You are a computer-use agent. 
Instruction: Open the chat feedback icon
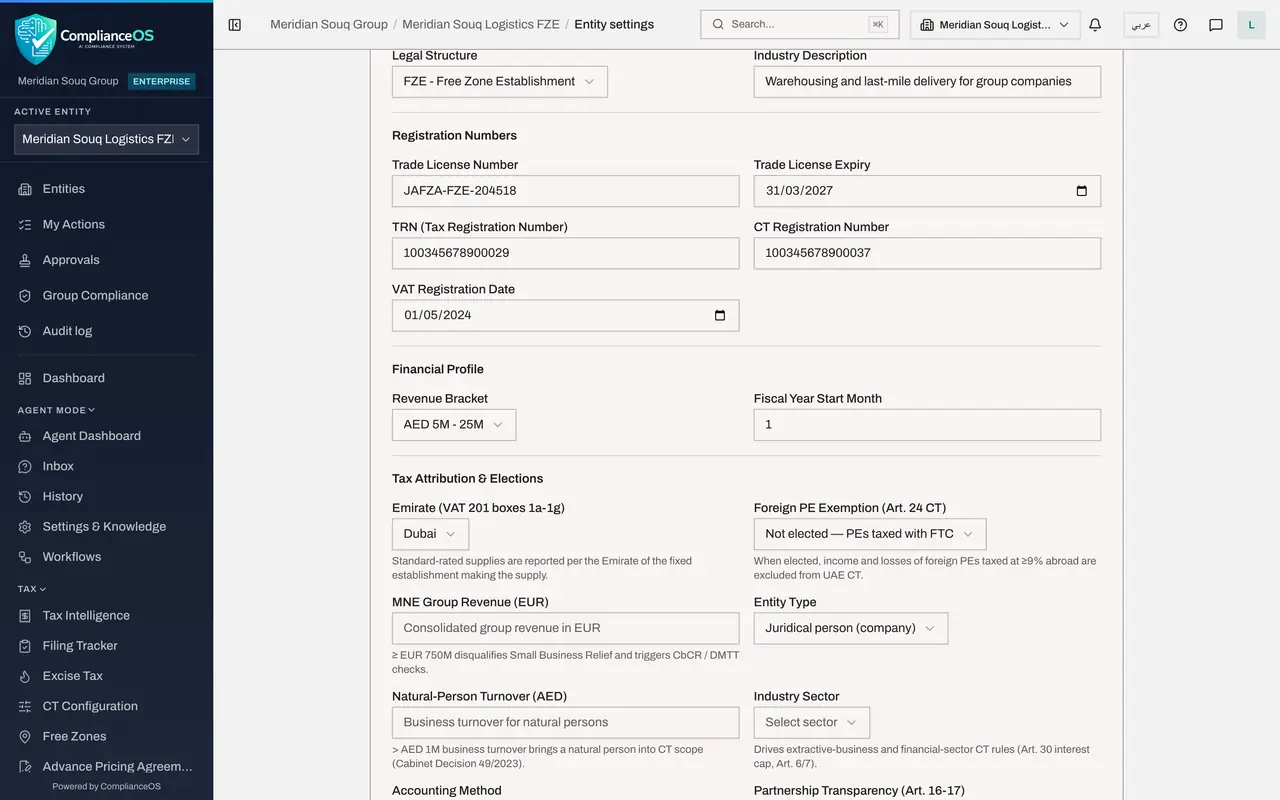click(1216, 25)
